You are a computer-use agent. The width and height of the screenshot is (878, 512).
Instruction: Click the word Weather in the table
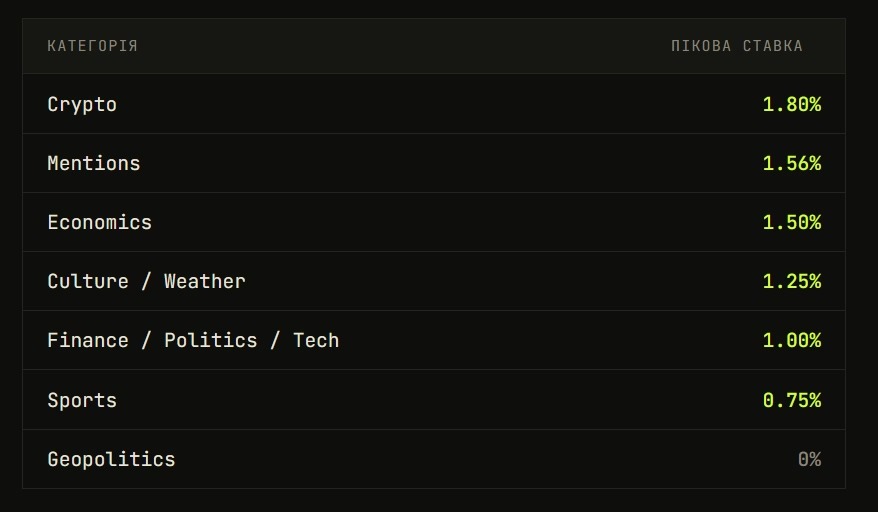(205, 281)
